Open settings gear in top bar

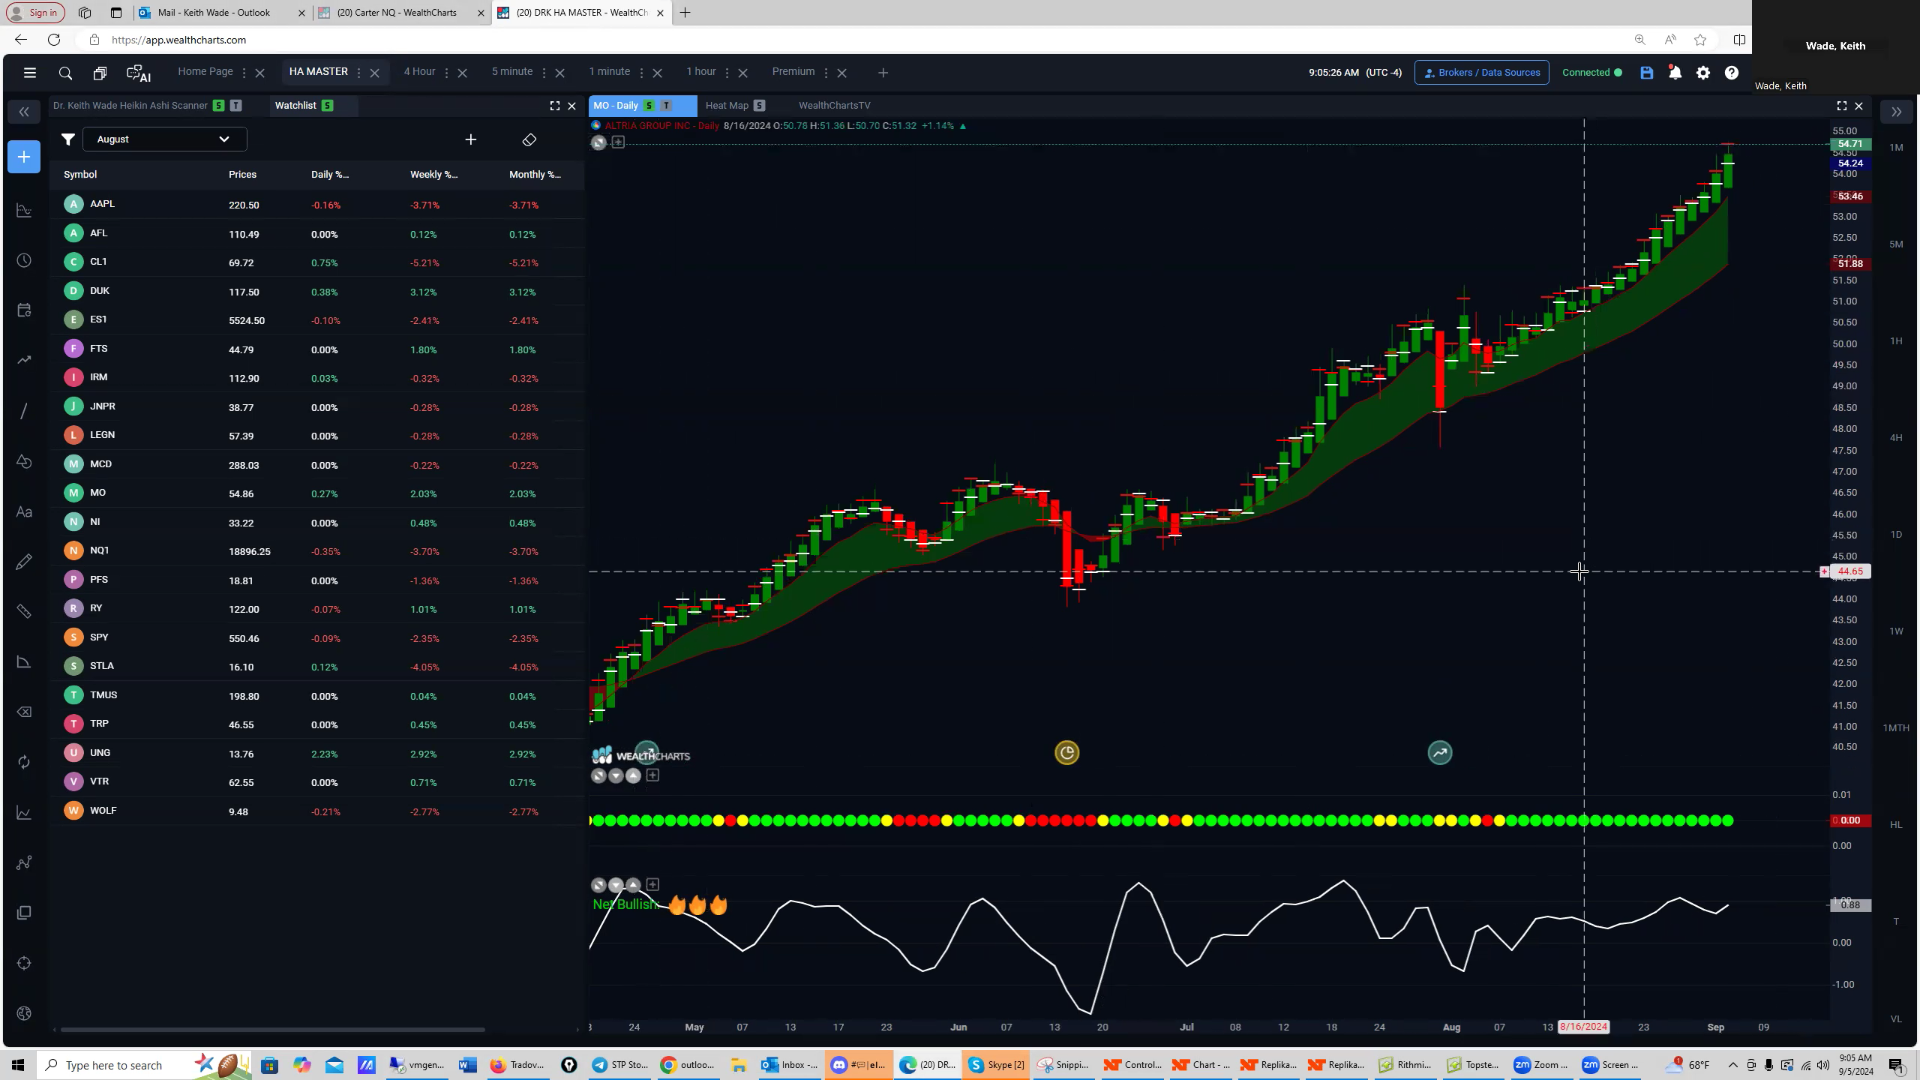click(1703, 73)
